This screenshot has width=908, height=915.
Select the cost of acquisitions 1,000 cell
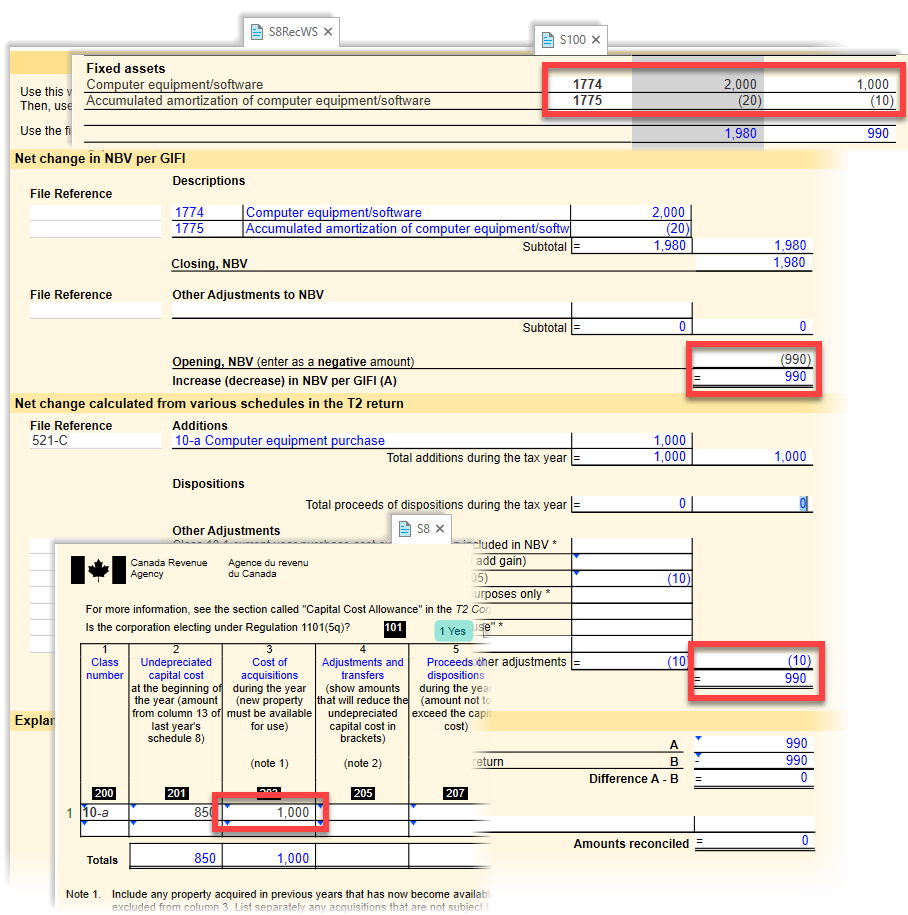tap(269, 812)
